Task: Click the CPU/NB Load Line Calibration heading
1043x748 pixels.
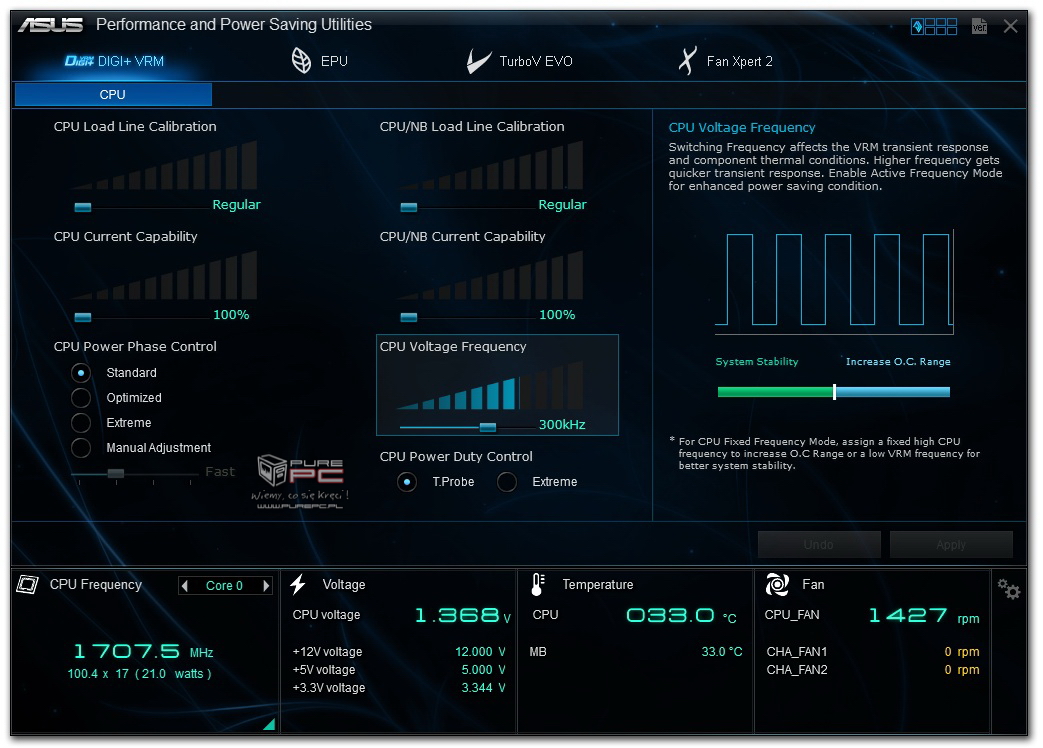Action: tap(472, 126)
